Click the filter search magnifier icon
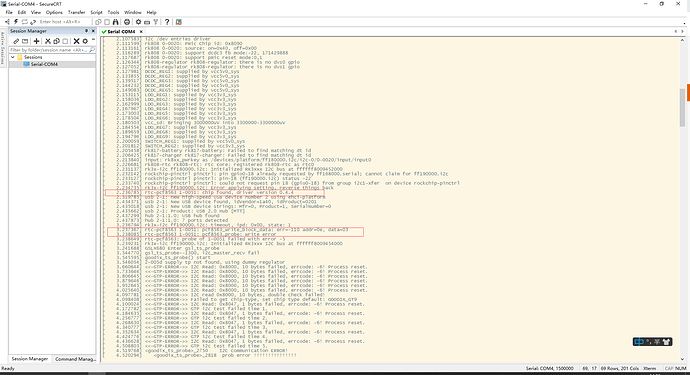This screenshot has height=375, width=690. (92, 50)
